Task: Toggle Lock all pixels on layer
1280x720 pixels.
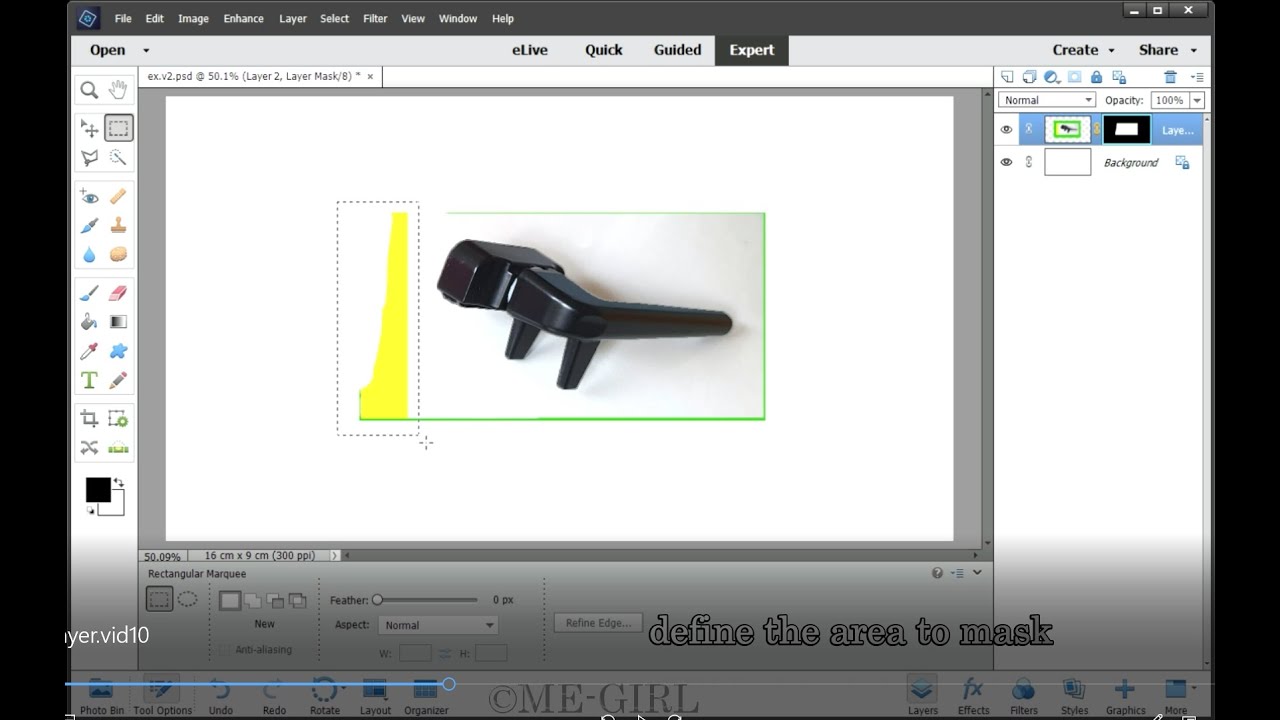Action: pos(1096,77)
